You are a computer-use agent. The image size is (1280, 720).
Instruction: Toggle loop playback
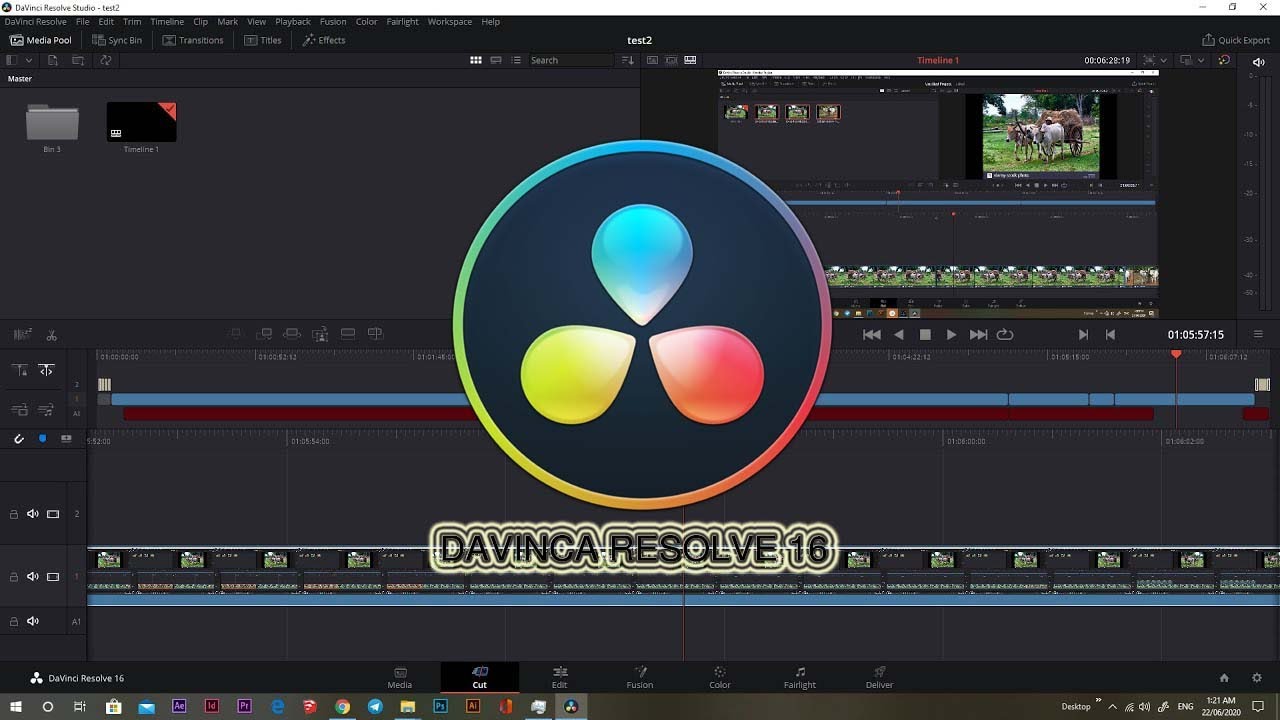[x=1005, y=335]
